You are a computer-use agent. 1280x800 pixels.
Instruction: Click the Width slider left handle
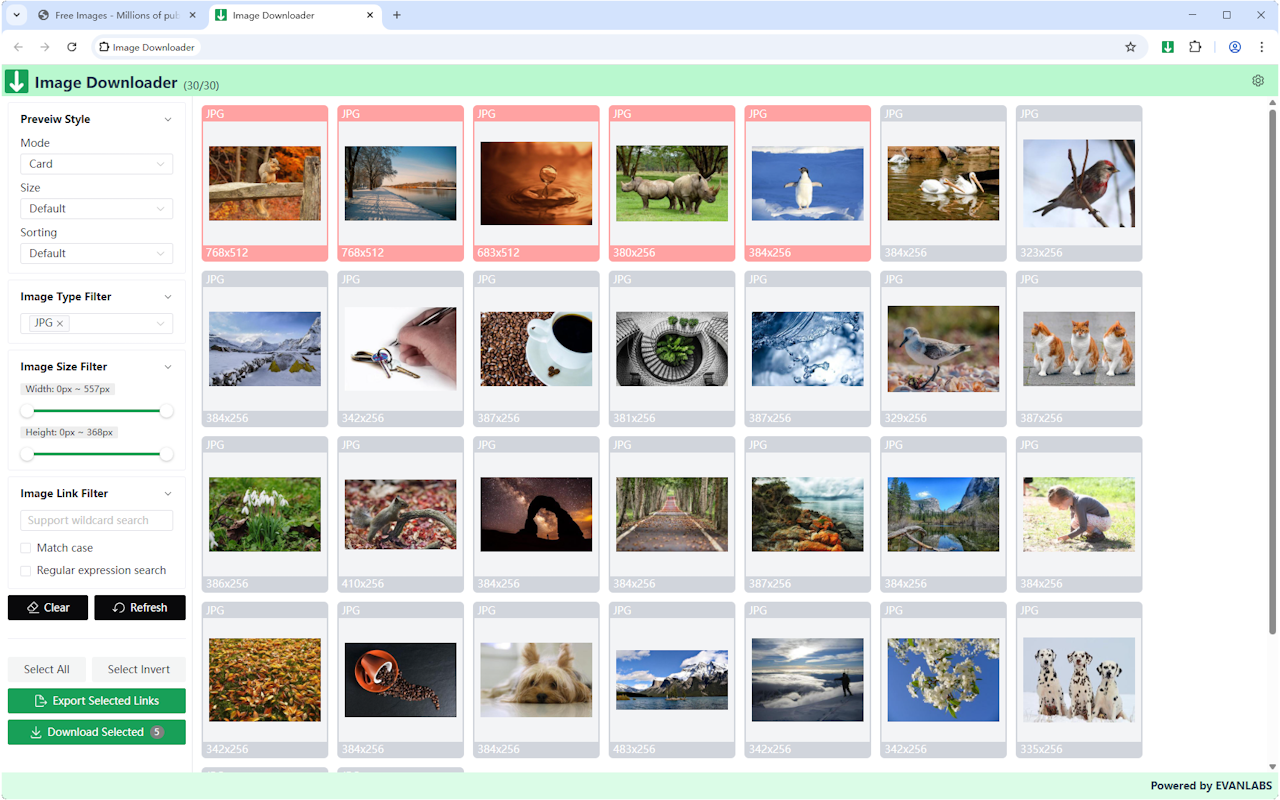(x=27, y=411)
